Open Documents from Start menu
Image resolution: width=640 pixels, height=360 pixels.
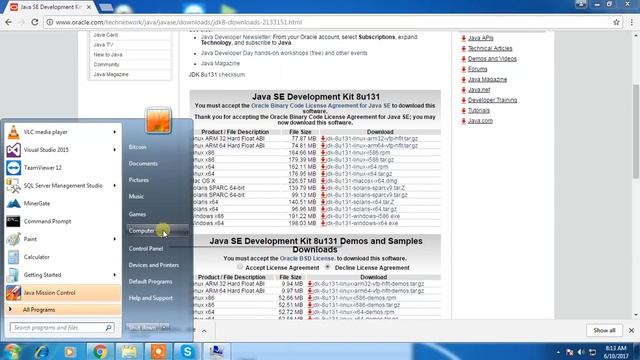point(143,164)
